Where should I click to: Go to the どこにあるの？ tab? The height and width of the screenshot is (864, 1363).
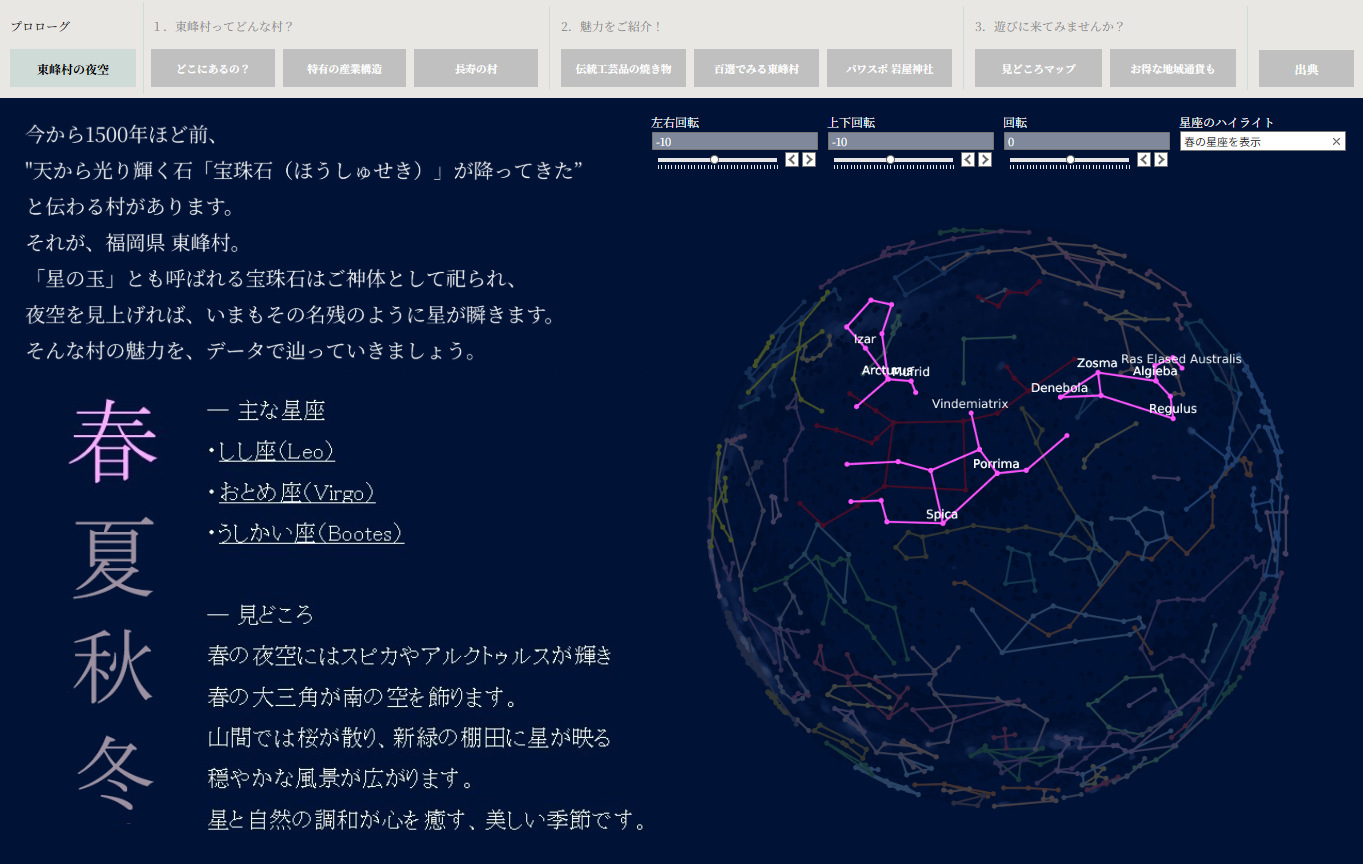pyautogui.click(x=212, y=69)
